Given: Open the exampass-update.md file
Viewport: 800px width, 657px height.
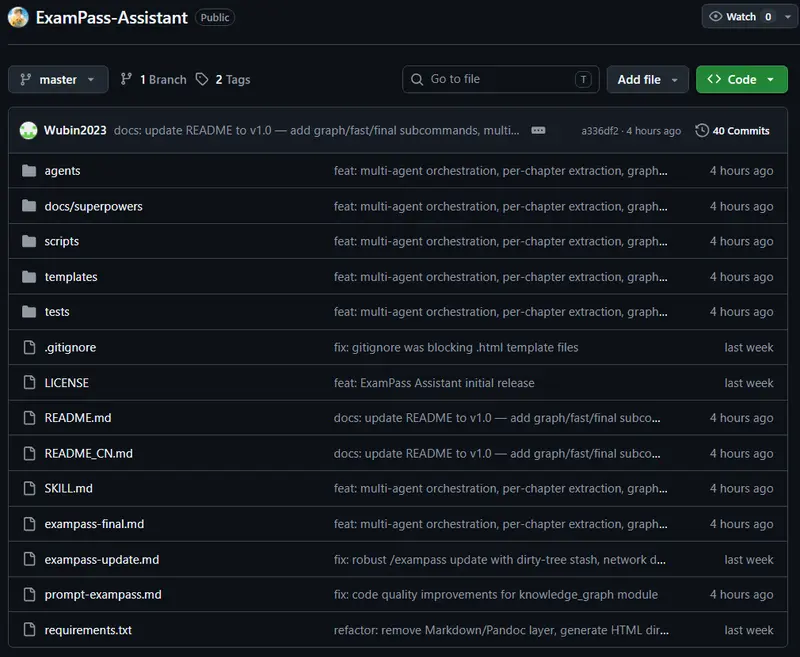Looking at the screenshot, I should click(x=102, y=560).
